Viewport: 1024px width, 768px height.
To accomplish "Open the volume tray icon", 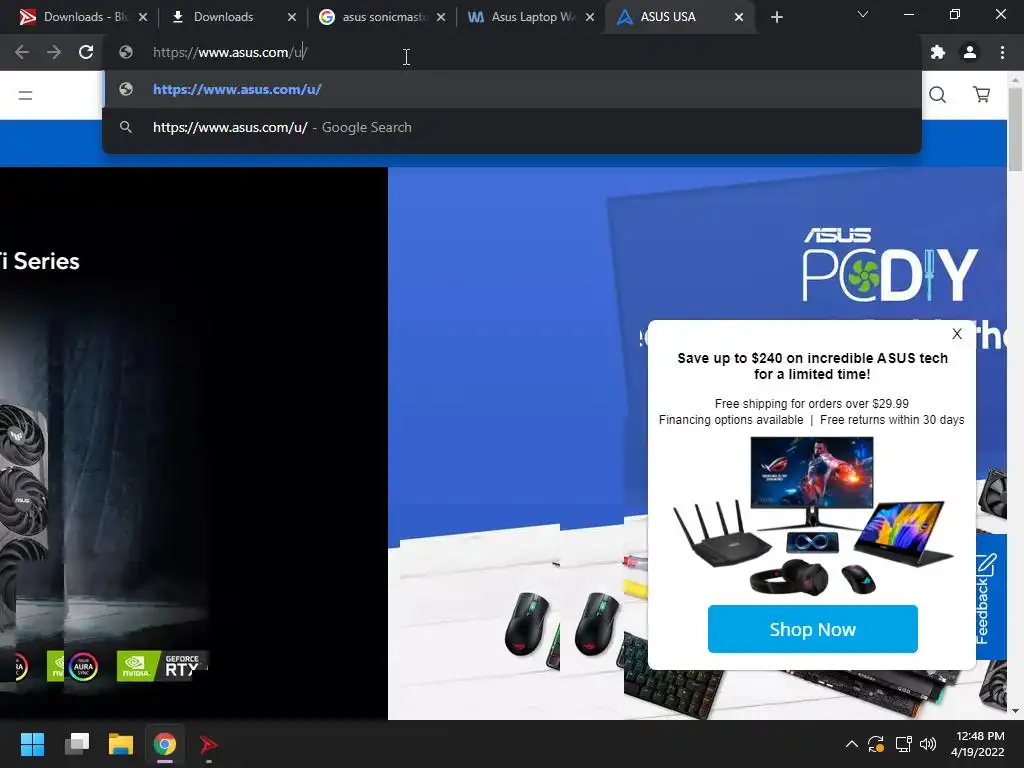I will pyautogui.click(x=927, y=744).
